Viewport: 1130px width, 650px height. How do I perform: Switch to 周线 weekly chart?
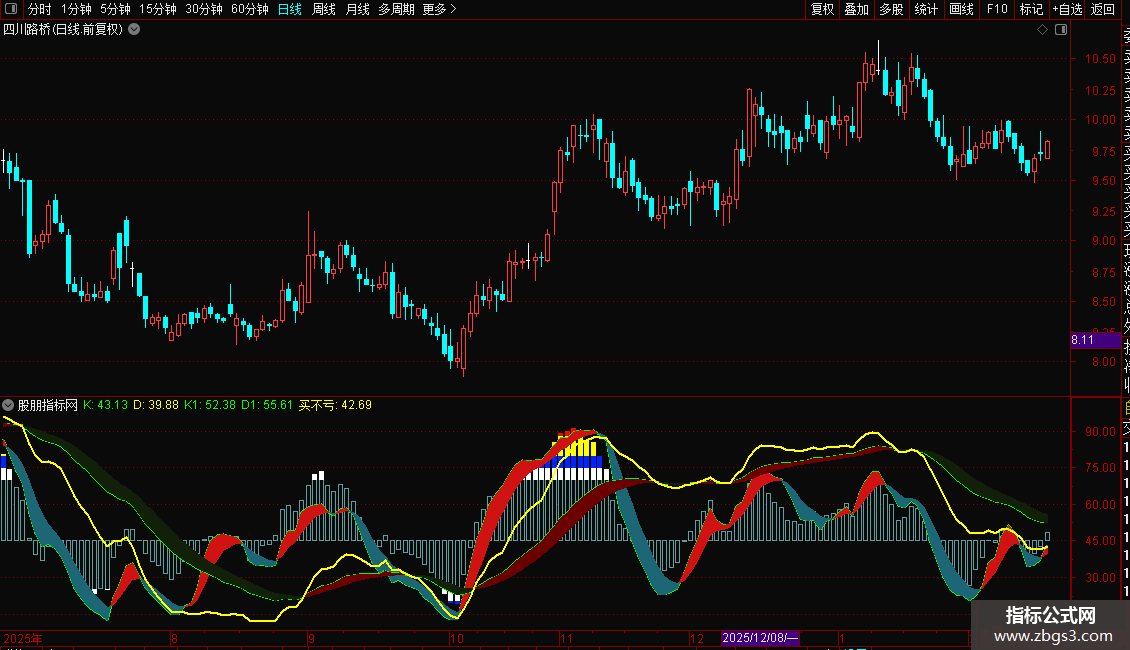click(x=324, y=9)
